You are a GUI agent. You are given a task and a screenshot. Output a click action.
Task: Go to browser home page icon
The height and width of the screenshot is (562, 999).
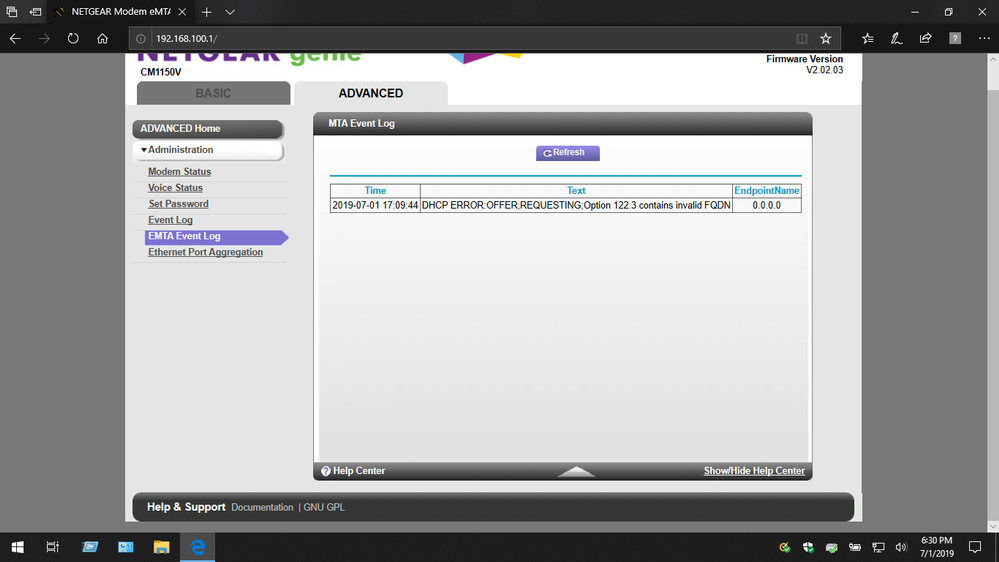pyautogui.click(x=103, y=38)
